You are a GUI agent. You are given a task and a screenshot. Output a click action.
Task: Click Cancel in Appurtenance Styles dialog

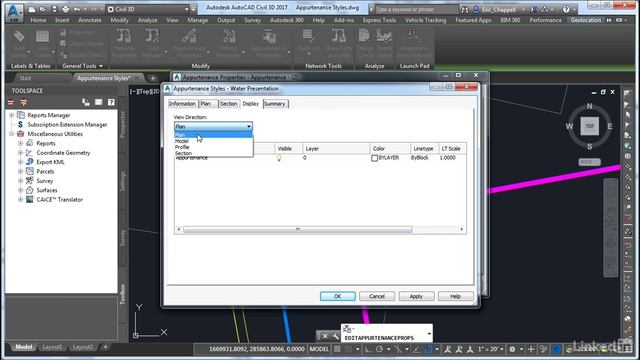pos(377,296)
